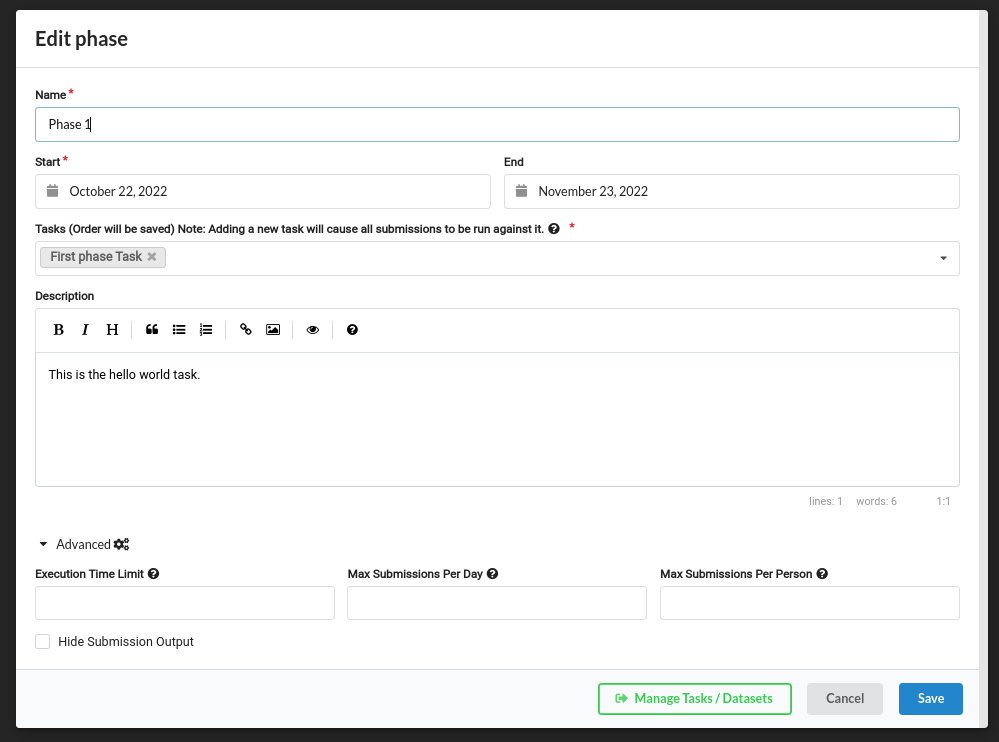This screenshot has height=742, width=999.
Task: Remove the First phase Task tag
Action: 152,257
